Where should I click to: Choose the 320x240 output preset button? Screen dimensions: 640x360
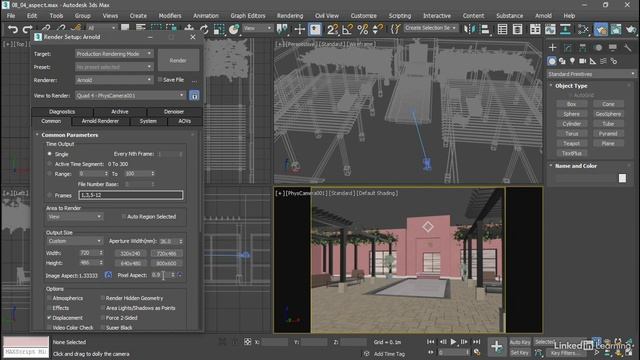click(x=130, y=253)
